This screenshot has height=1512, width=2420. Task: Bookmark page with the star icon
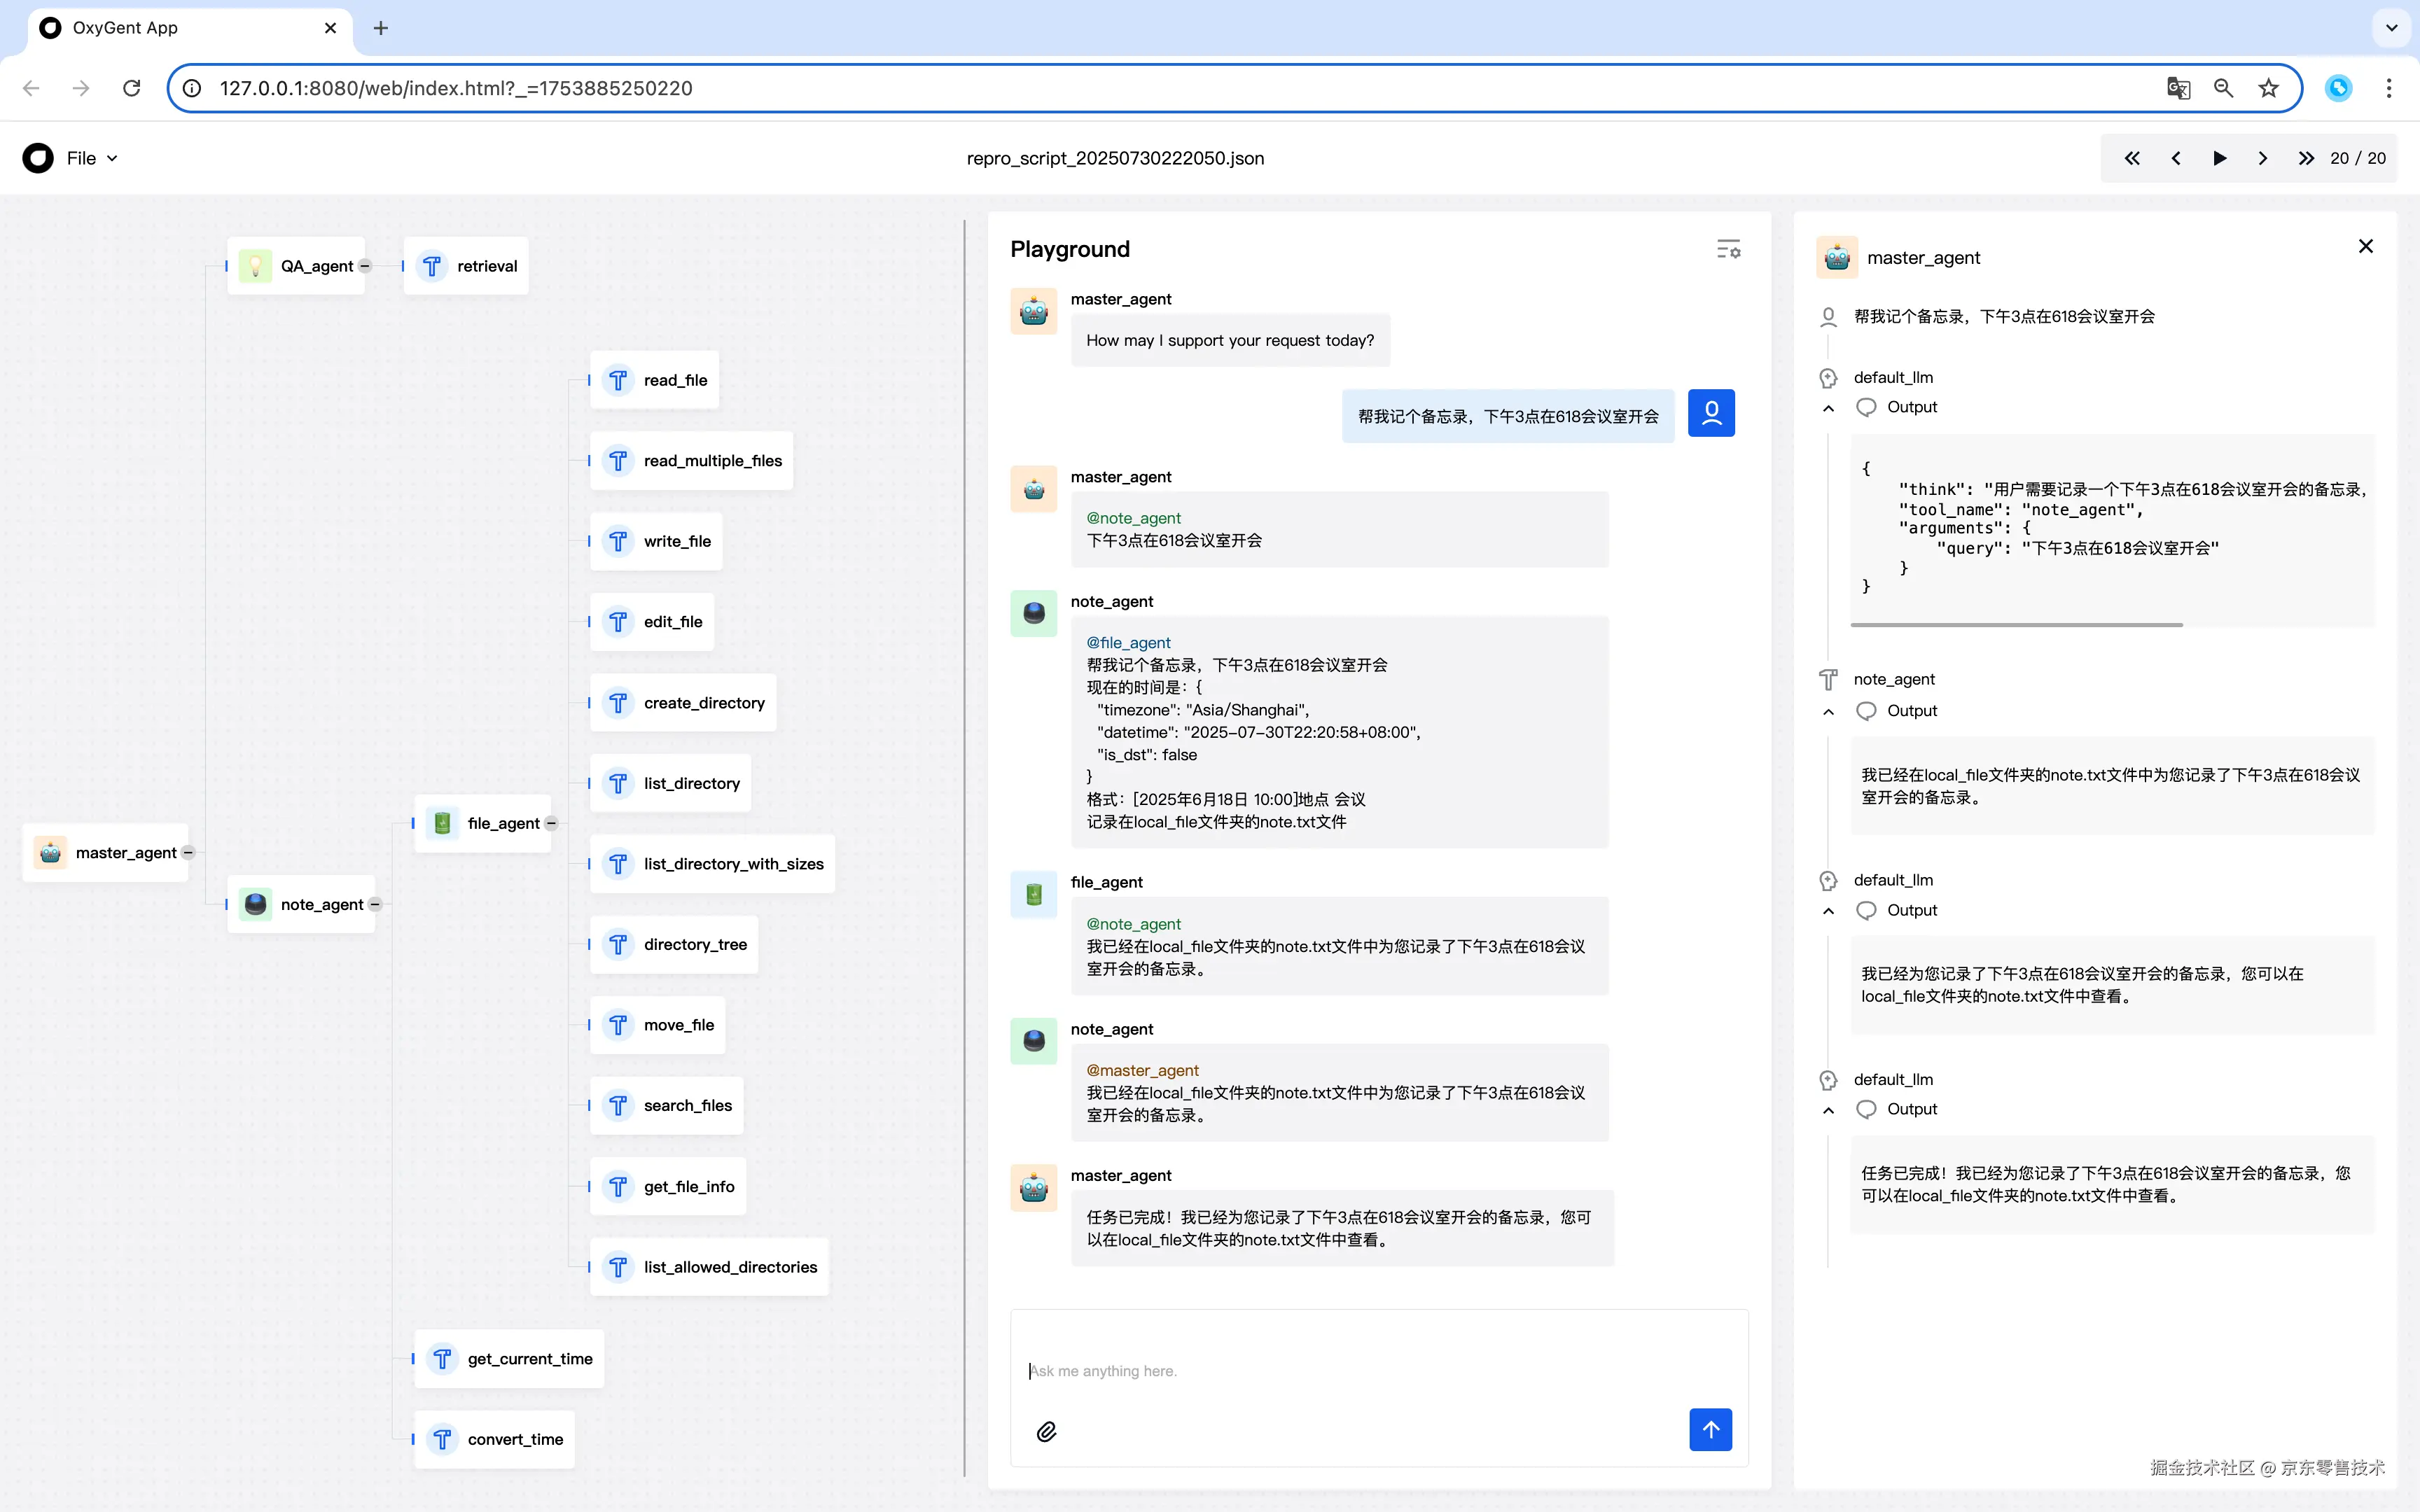tap(2268, 88)
